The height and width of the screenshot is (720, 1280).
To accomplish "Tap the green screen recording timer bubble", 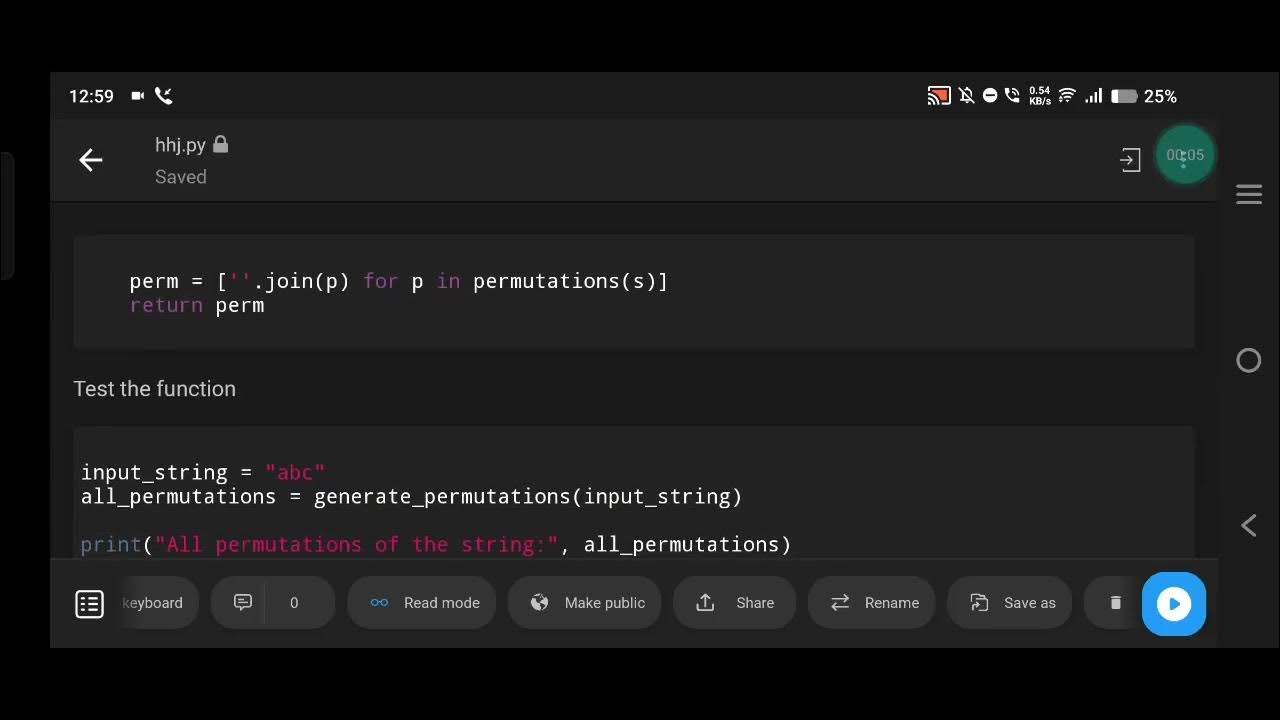I will [x=1185, y=155].
